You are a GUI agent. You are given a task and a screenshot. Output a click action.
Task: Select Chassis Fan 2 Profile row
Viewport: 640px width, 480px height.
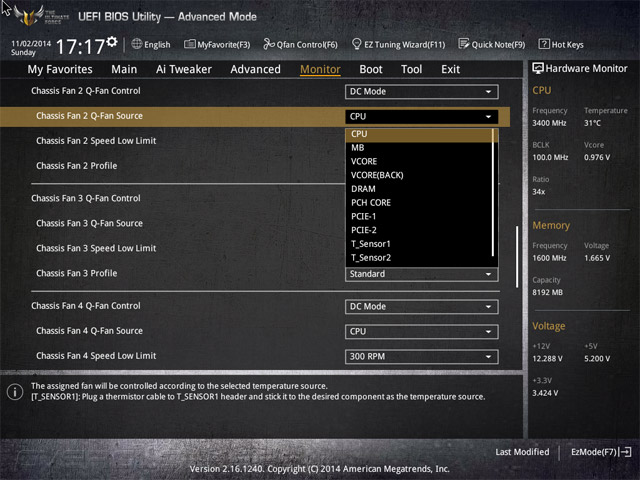255,166
